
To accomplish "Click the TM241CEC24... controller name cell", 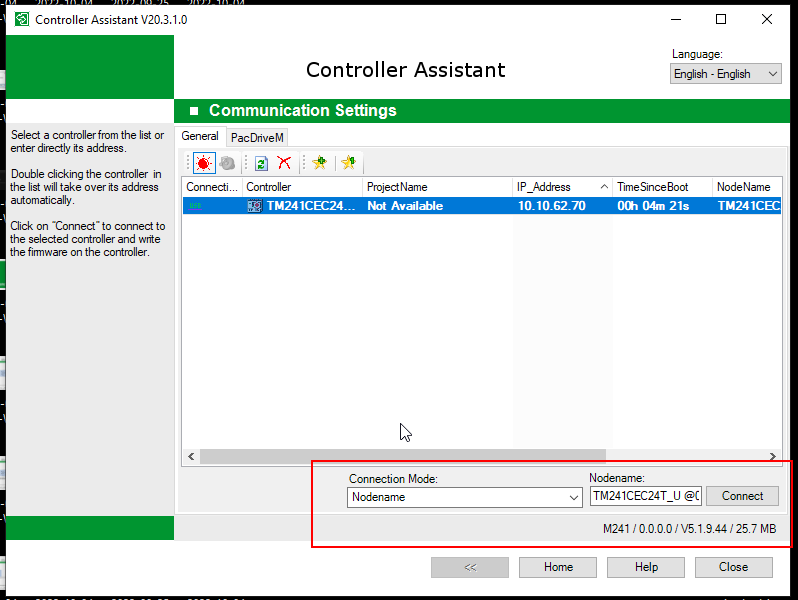I will pos(311,206).
